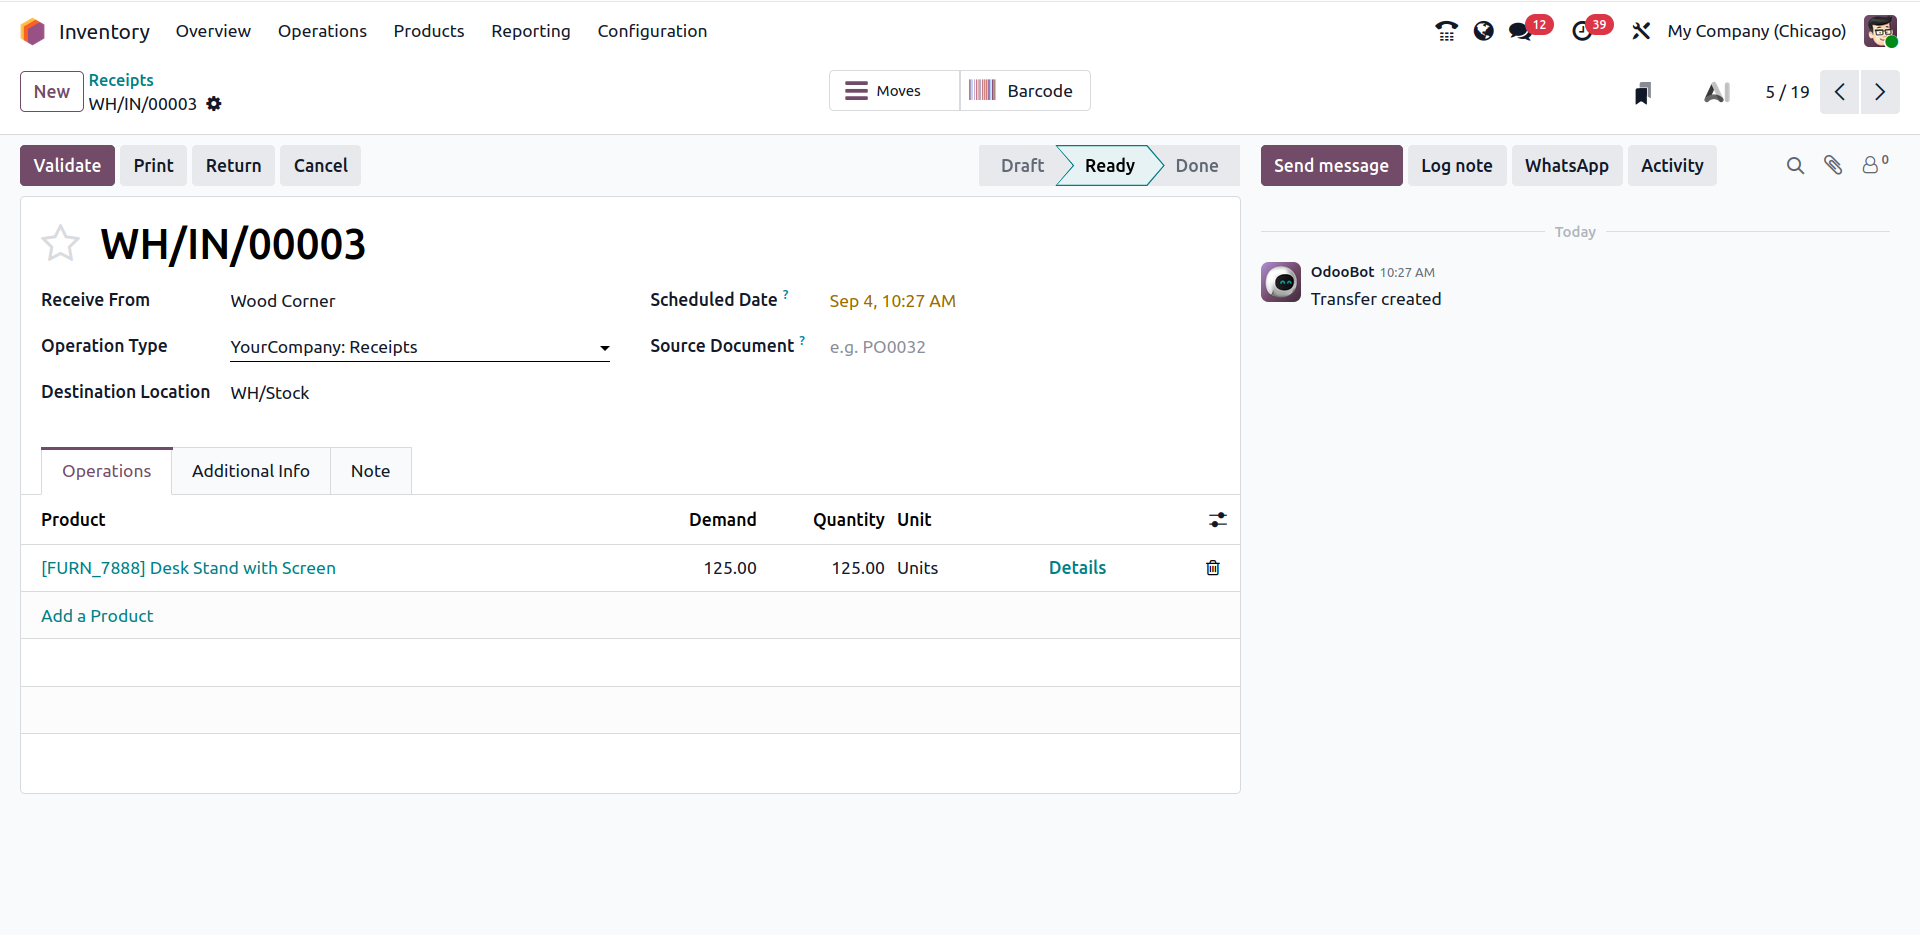Set status to Draft in status bar
Image resolution: width=1920 pixels, height=935 pixels.
pos(1021,166)
